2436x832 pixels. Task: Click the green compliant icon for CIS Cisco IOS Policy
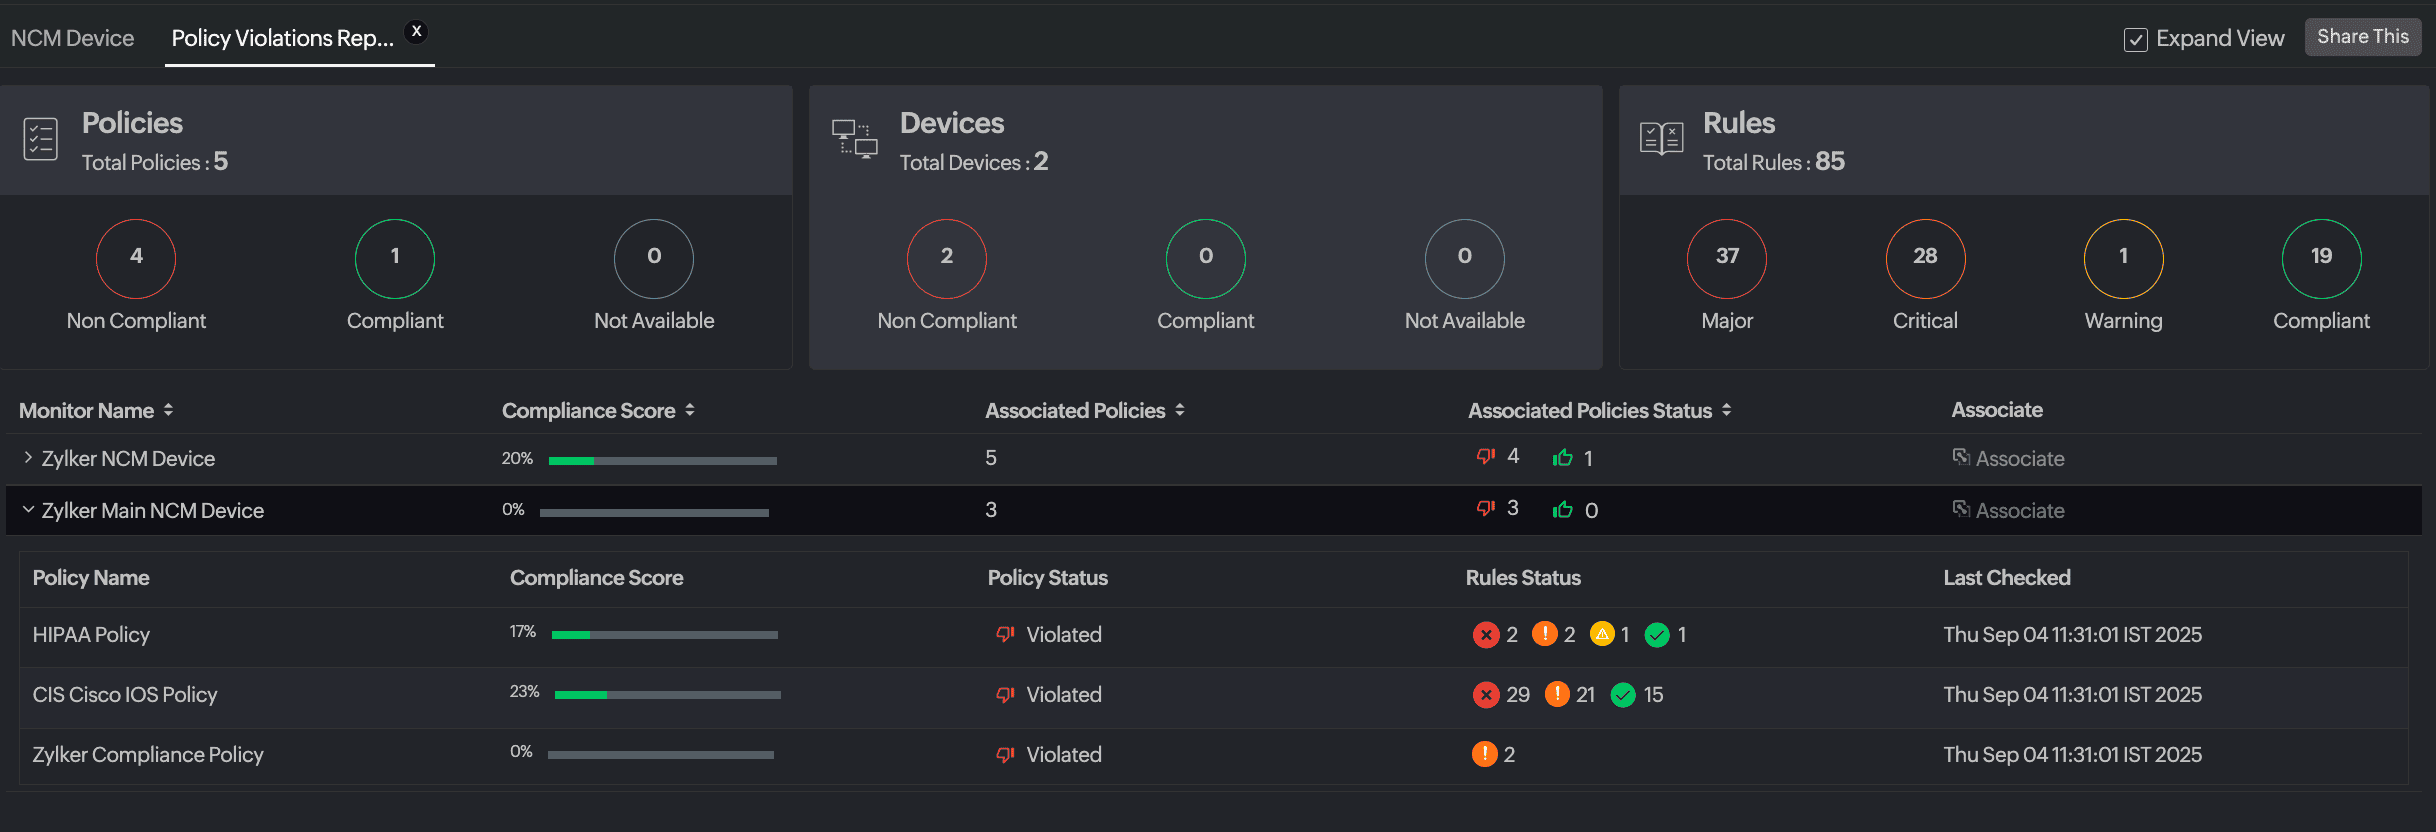1623,695
